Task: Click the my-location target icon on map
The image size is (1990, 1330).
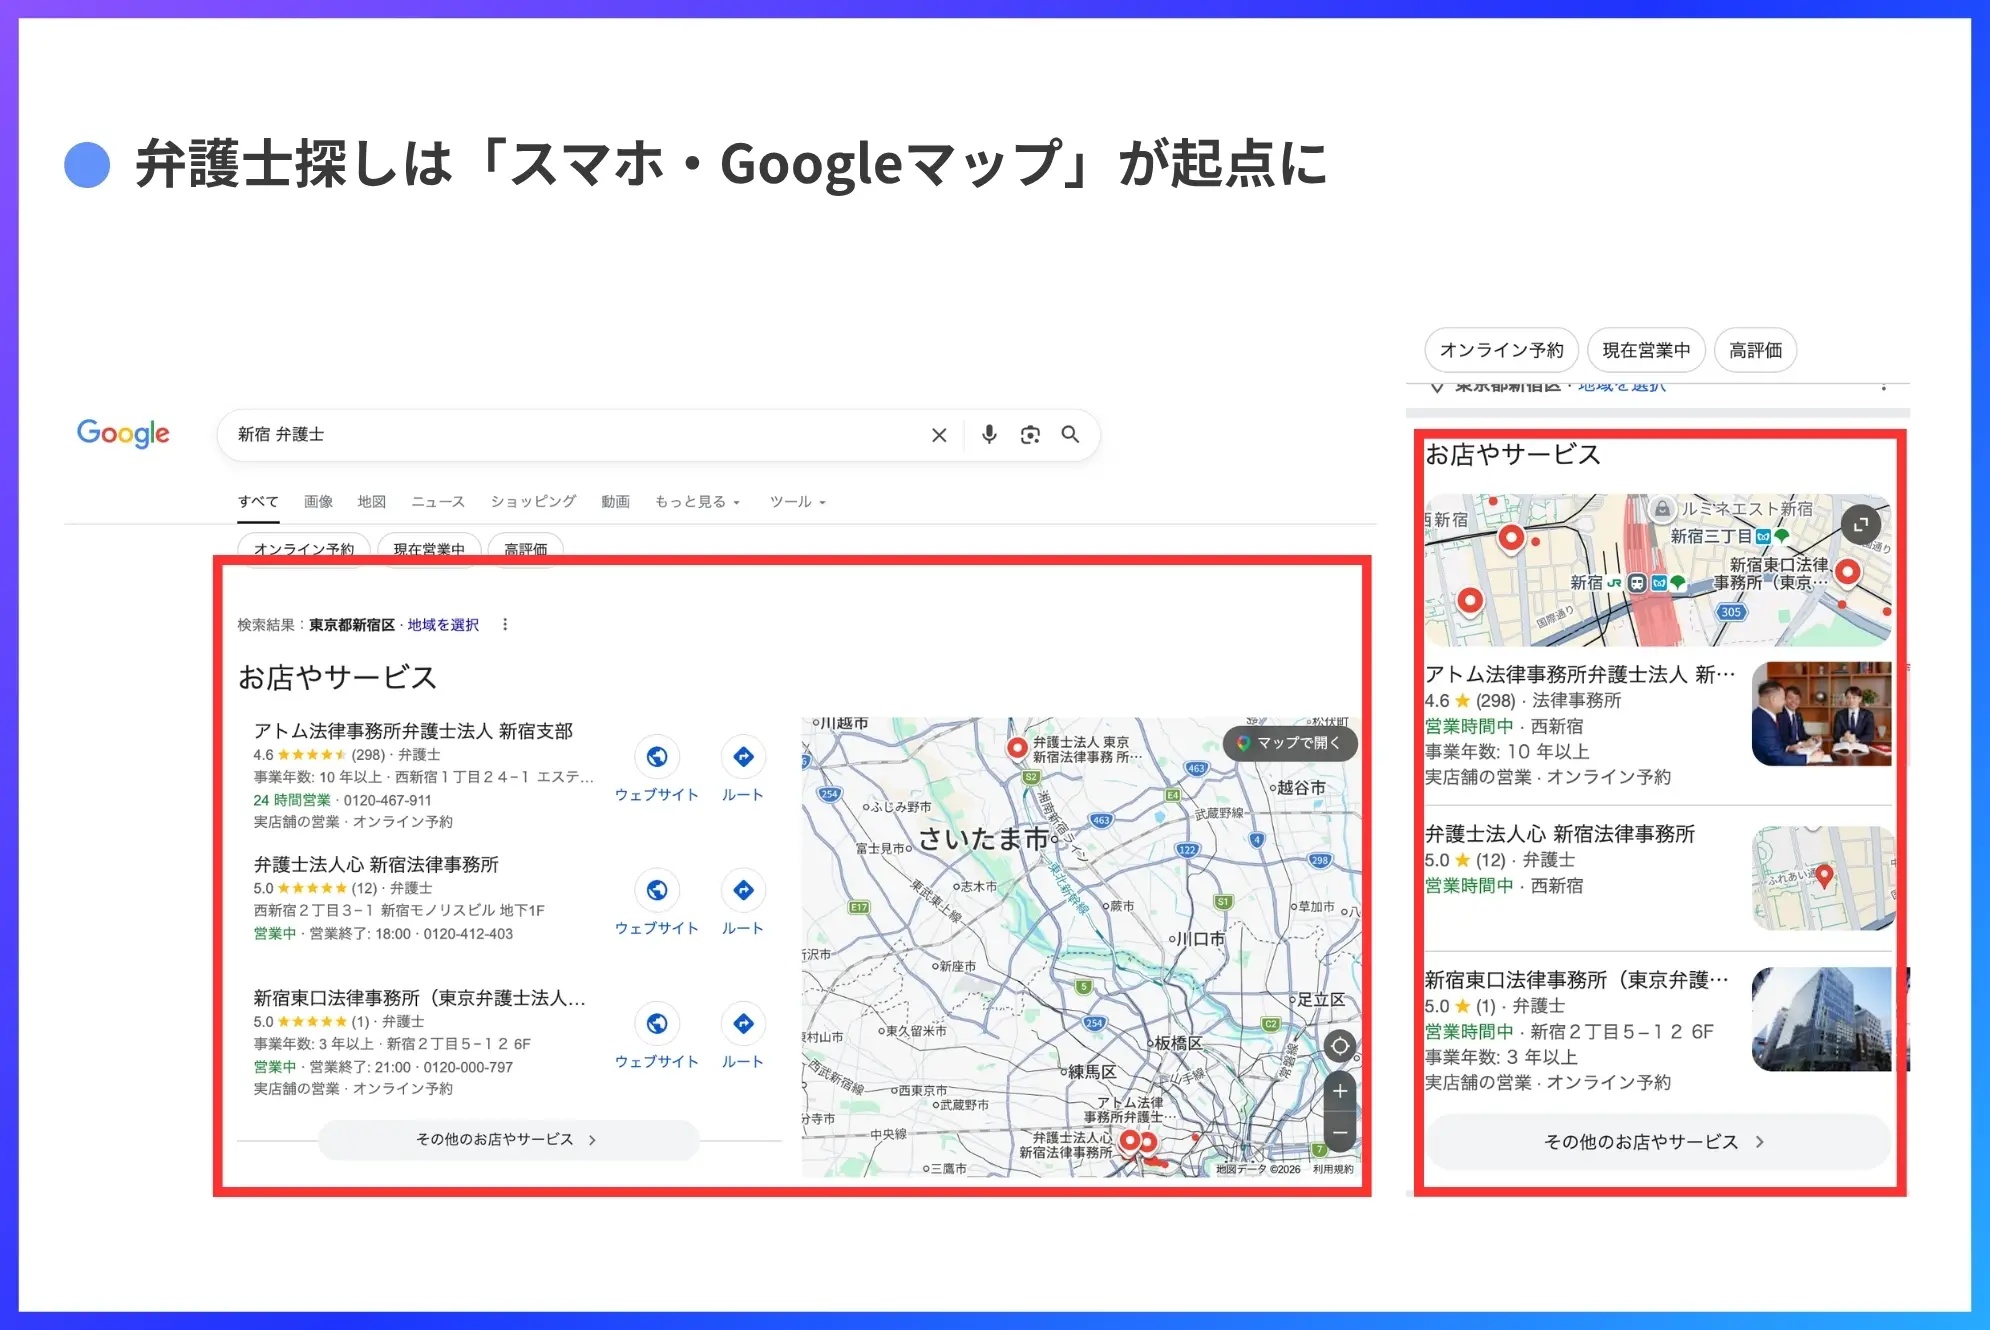Action: click(1340, 1047)
